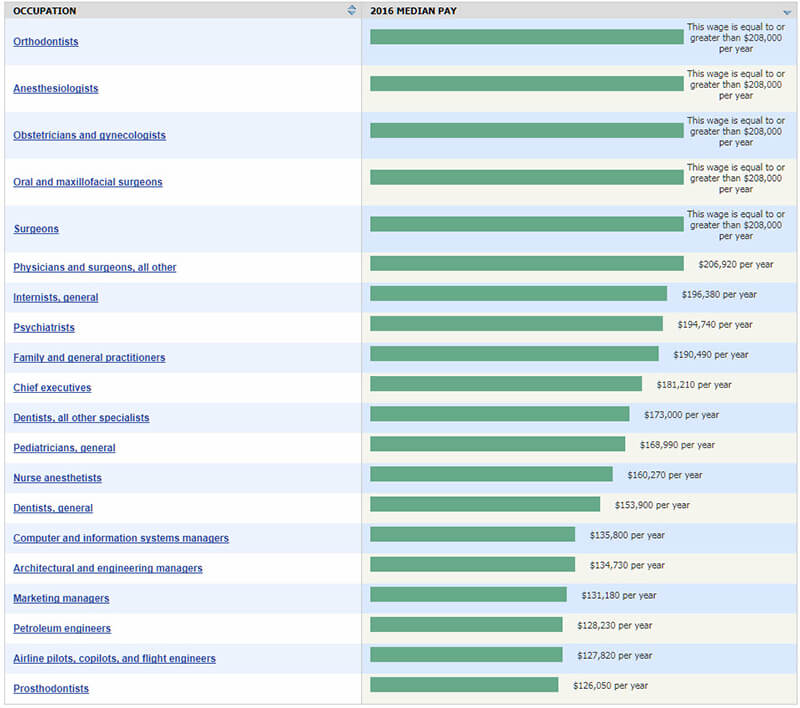This screenshot has width=800, height=708.
Task: Click the Orthodontists wage note text
Action: [736, 38]
